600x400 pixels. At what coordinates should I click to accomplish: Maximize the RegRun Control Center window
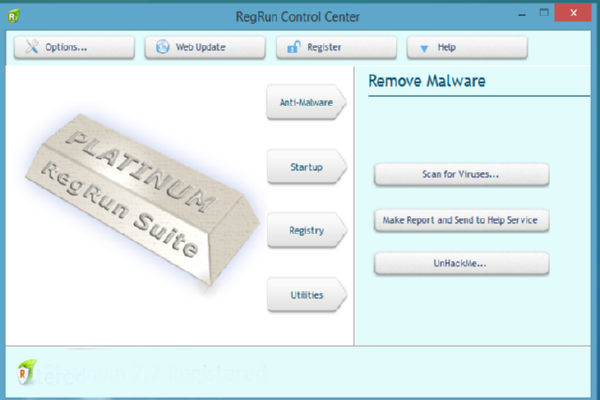pos(544,13)
